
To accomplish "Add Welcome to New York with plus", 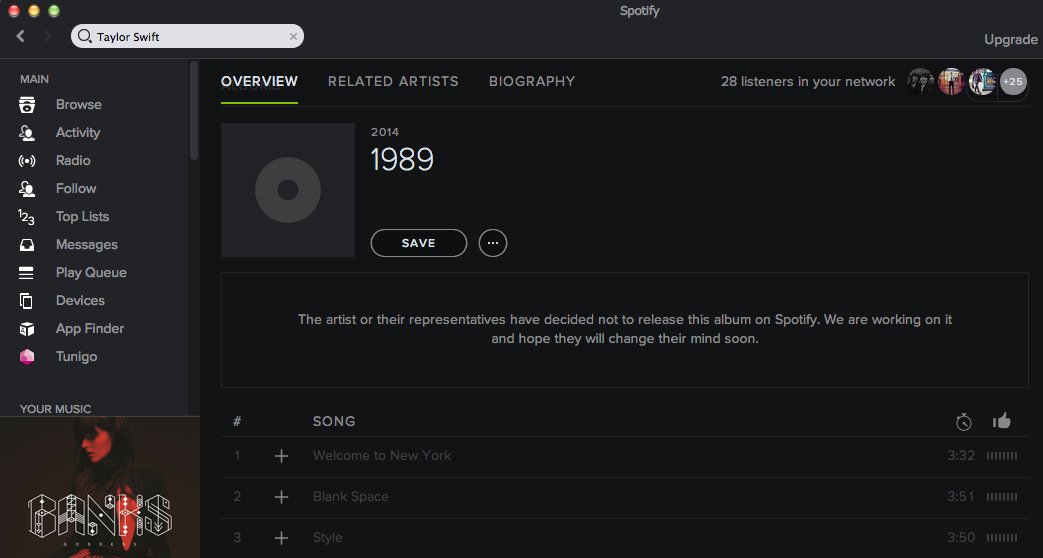I will (x=281, y=456).
